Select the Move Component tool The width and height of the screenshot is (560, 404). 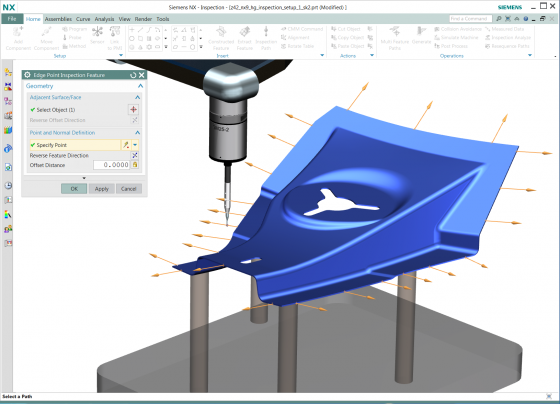pos(46,32)
